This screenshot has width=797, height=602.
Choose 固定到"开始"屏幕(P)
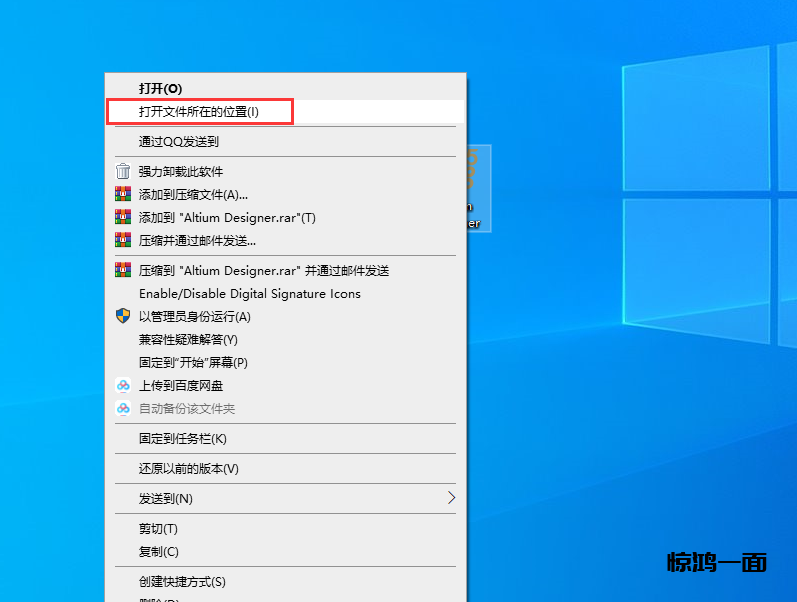pos(193,362)
